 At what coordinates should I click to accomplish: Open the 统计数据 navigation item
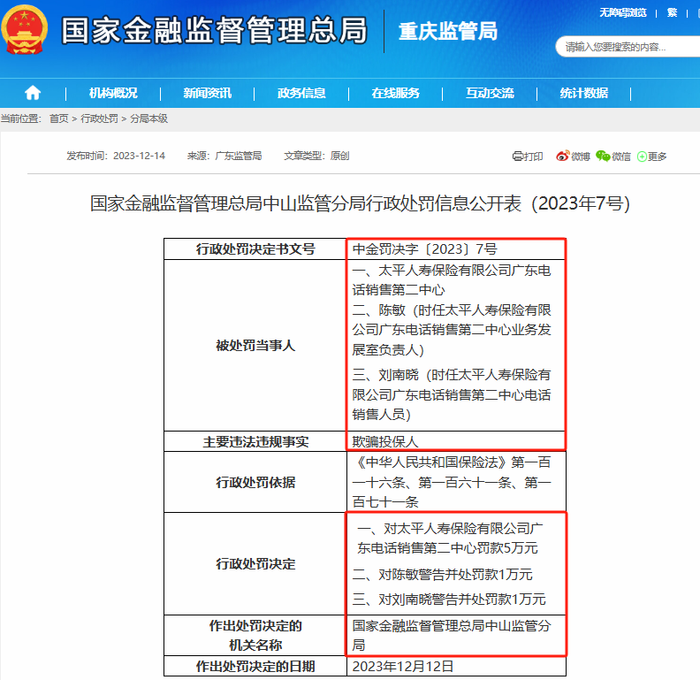click(584, 93)
